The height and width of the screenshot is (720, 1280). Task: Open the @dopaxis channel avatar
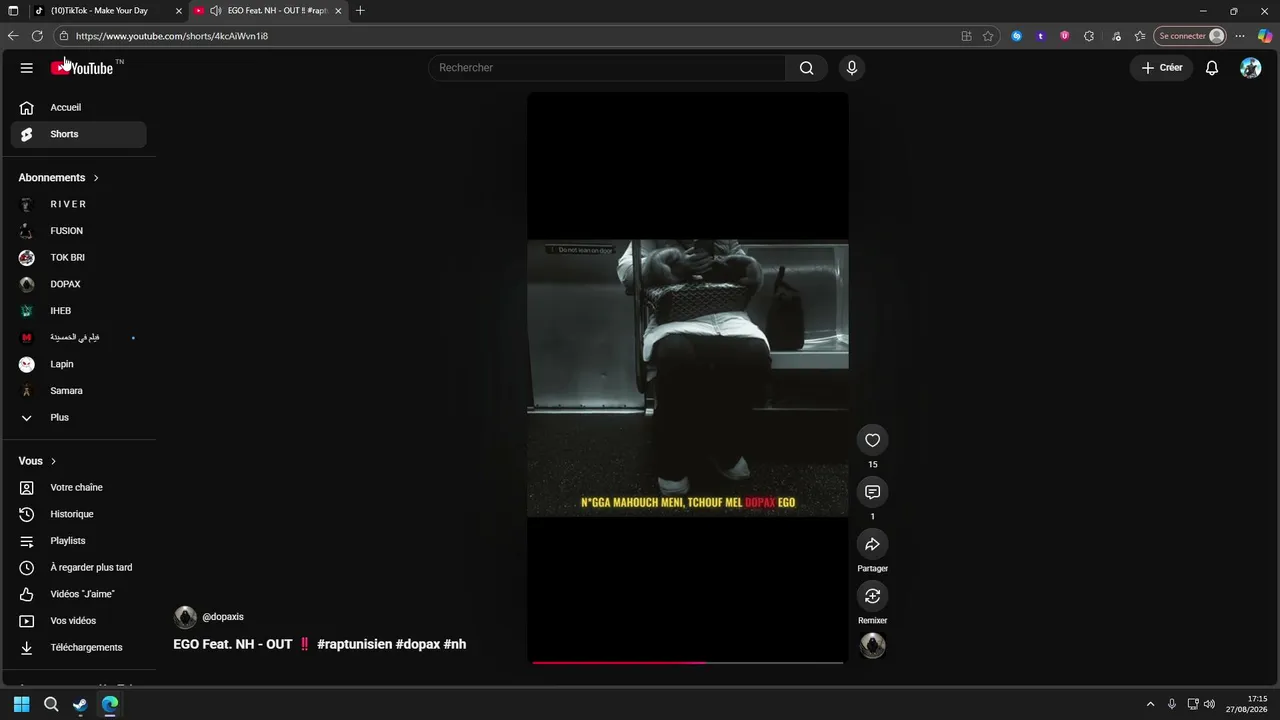(185, 617)
